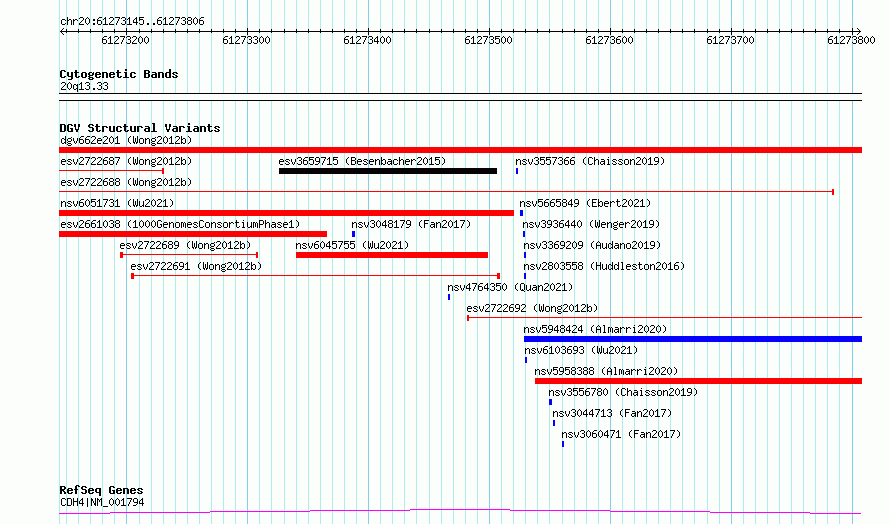890x524 pixels.
Task: Open nsv5665849 (Ebert2021) variant label
Action: (585, 203)
